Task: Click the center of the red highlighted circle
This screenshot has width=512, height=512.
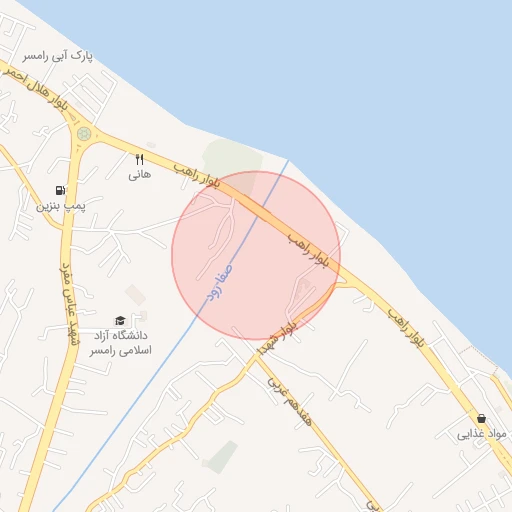Action: click(256, 255)
